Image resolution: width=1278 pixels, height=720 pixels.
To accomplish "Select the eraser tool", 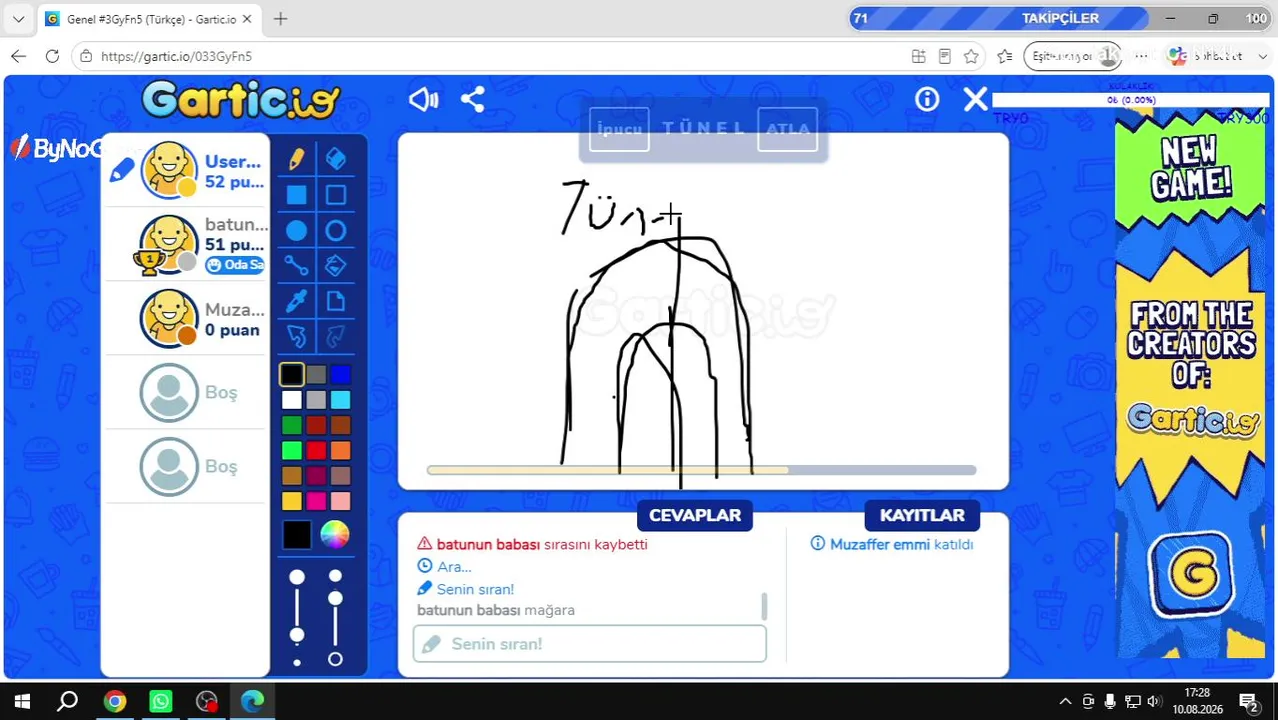I will pos(336,159).
